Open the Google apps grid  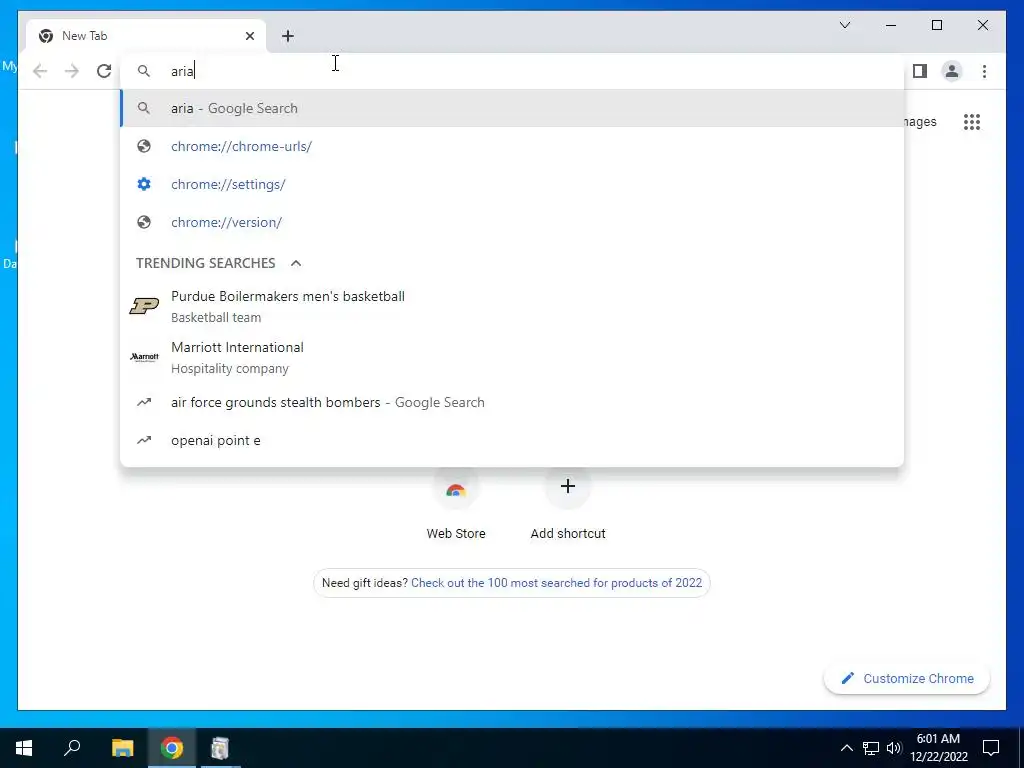pos(972,122)
